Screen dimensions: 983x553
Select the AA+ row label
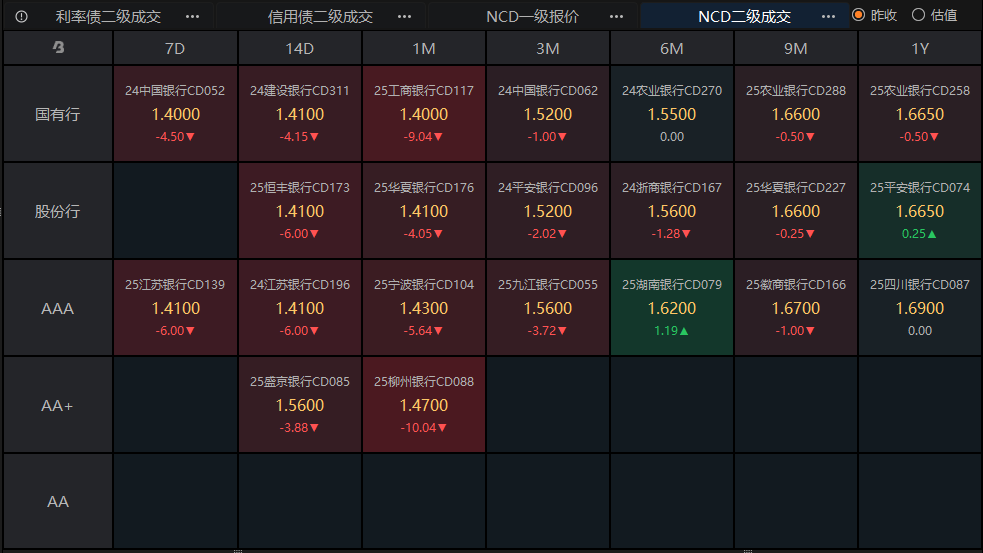pos(58,405)
